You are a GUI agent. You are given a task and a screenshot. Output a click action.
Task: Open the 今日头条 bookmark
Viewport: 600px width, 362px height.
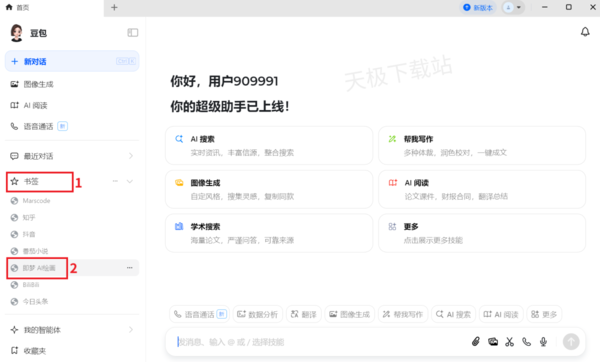72,302
